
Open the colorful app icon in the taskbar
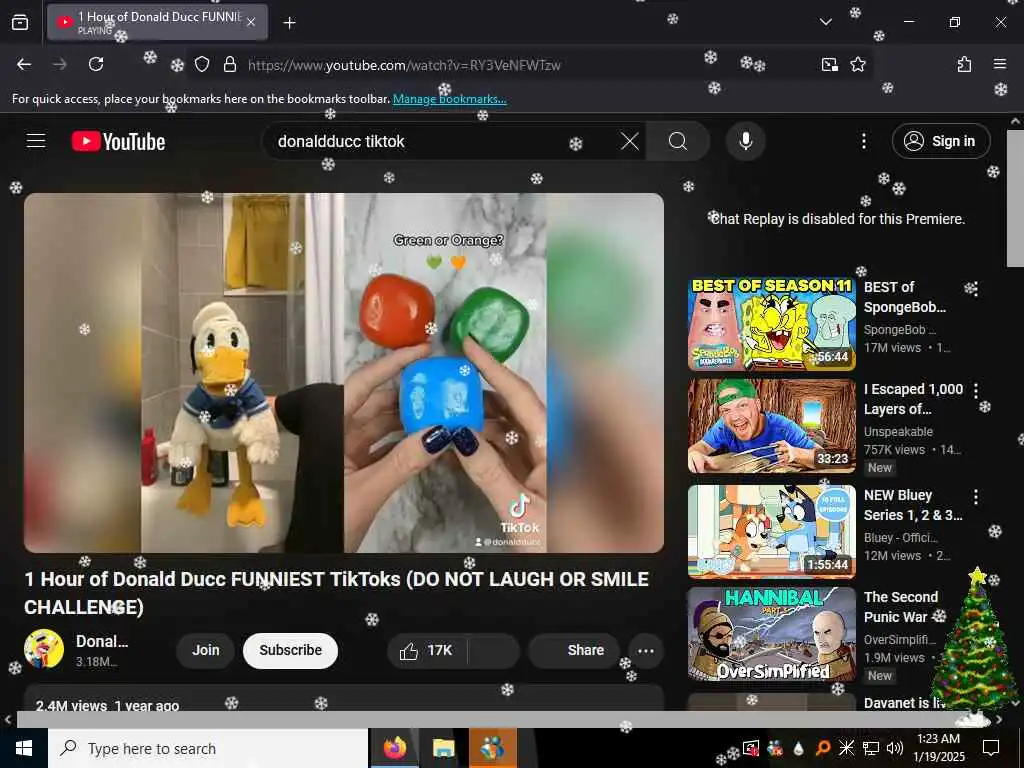[x=492, y=748]
